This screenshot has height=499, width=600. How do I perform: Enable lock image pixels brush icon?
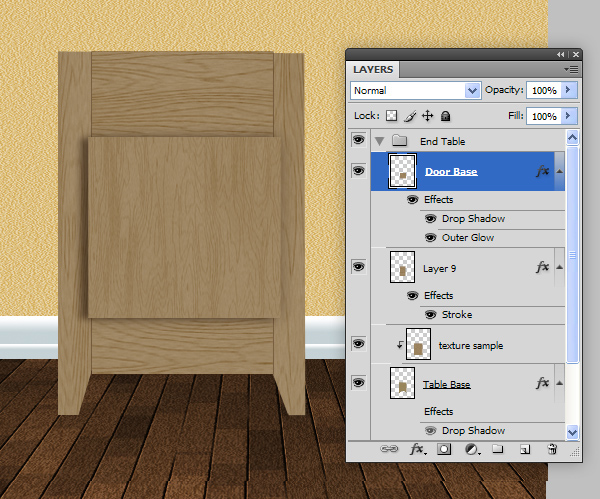410,116
